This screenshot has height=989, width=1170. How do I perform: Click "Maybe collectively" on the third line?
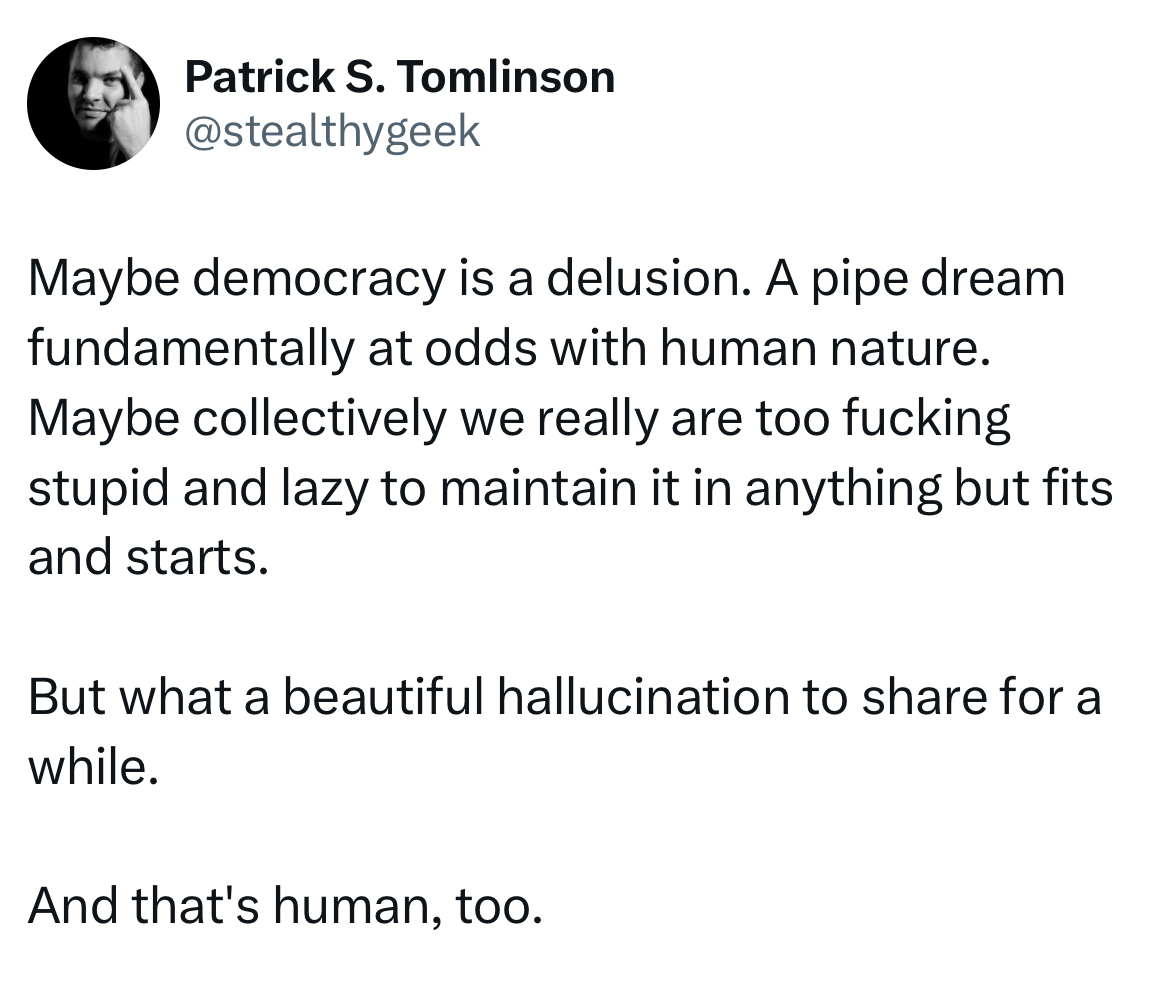(x=237, y=419)
